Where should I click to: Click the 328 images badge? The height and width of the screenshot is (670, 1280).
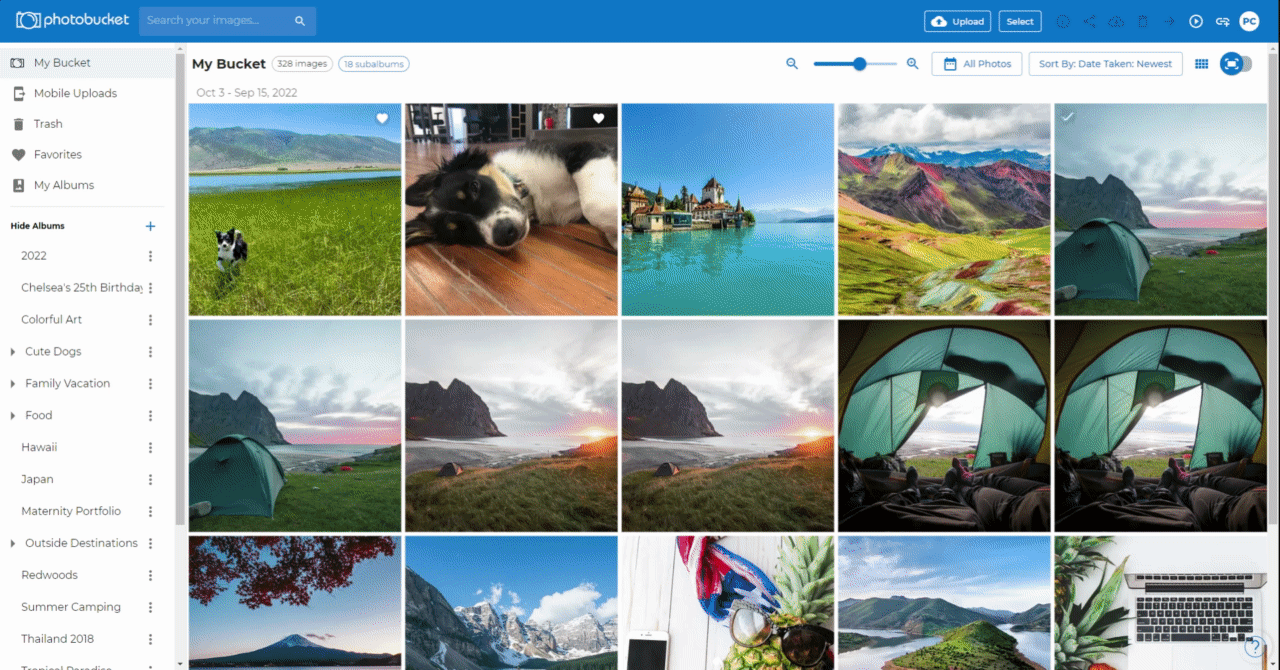[x=303, y=64]
